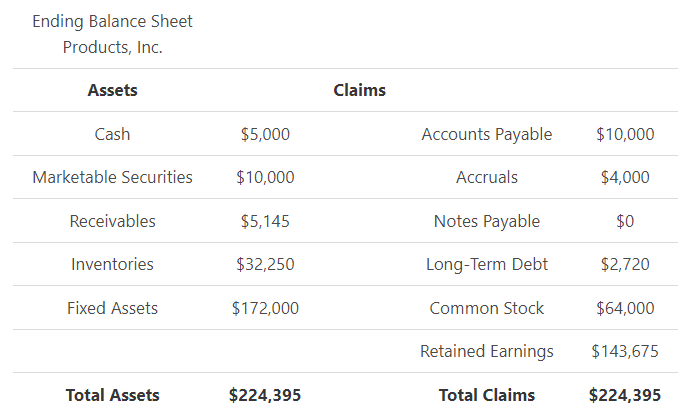
Task: Select the Receivables amount $5,145
Action: click(265, 221)
